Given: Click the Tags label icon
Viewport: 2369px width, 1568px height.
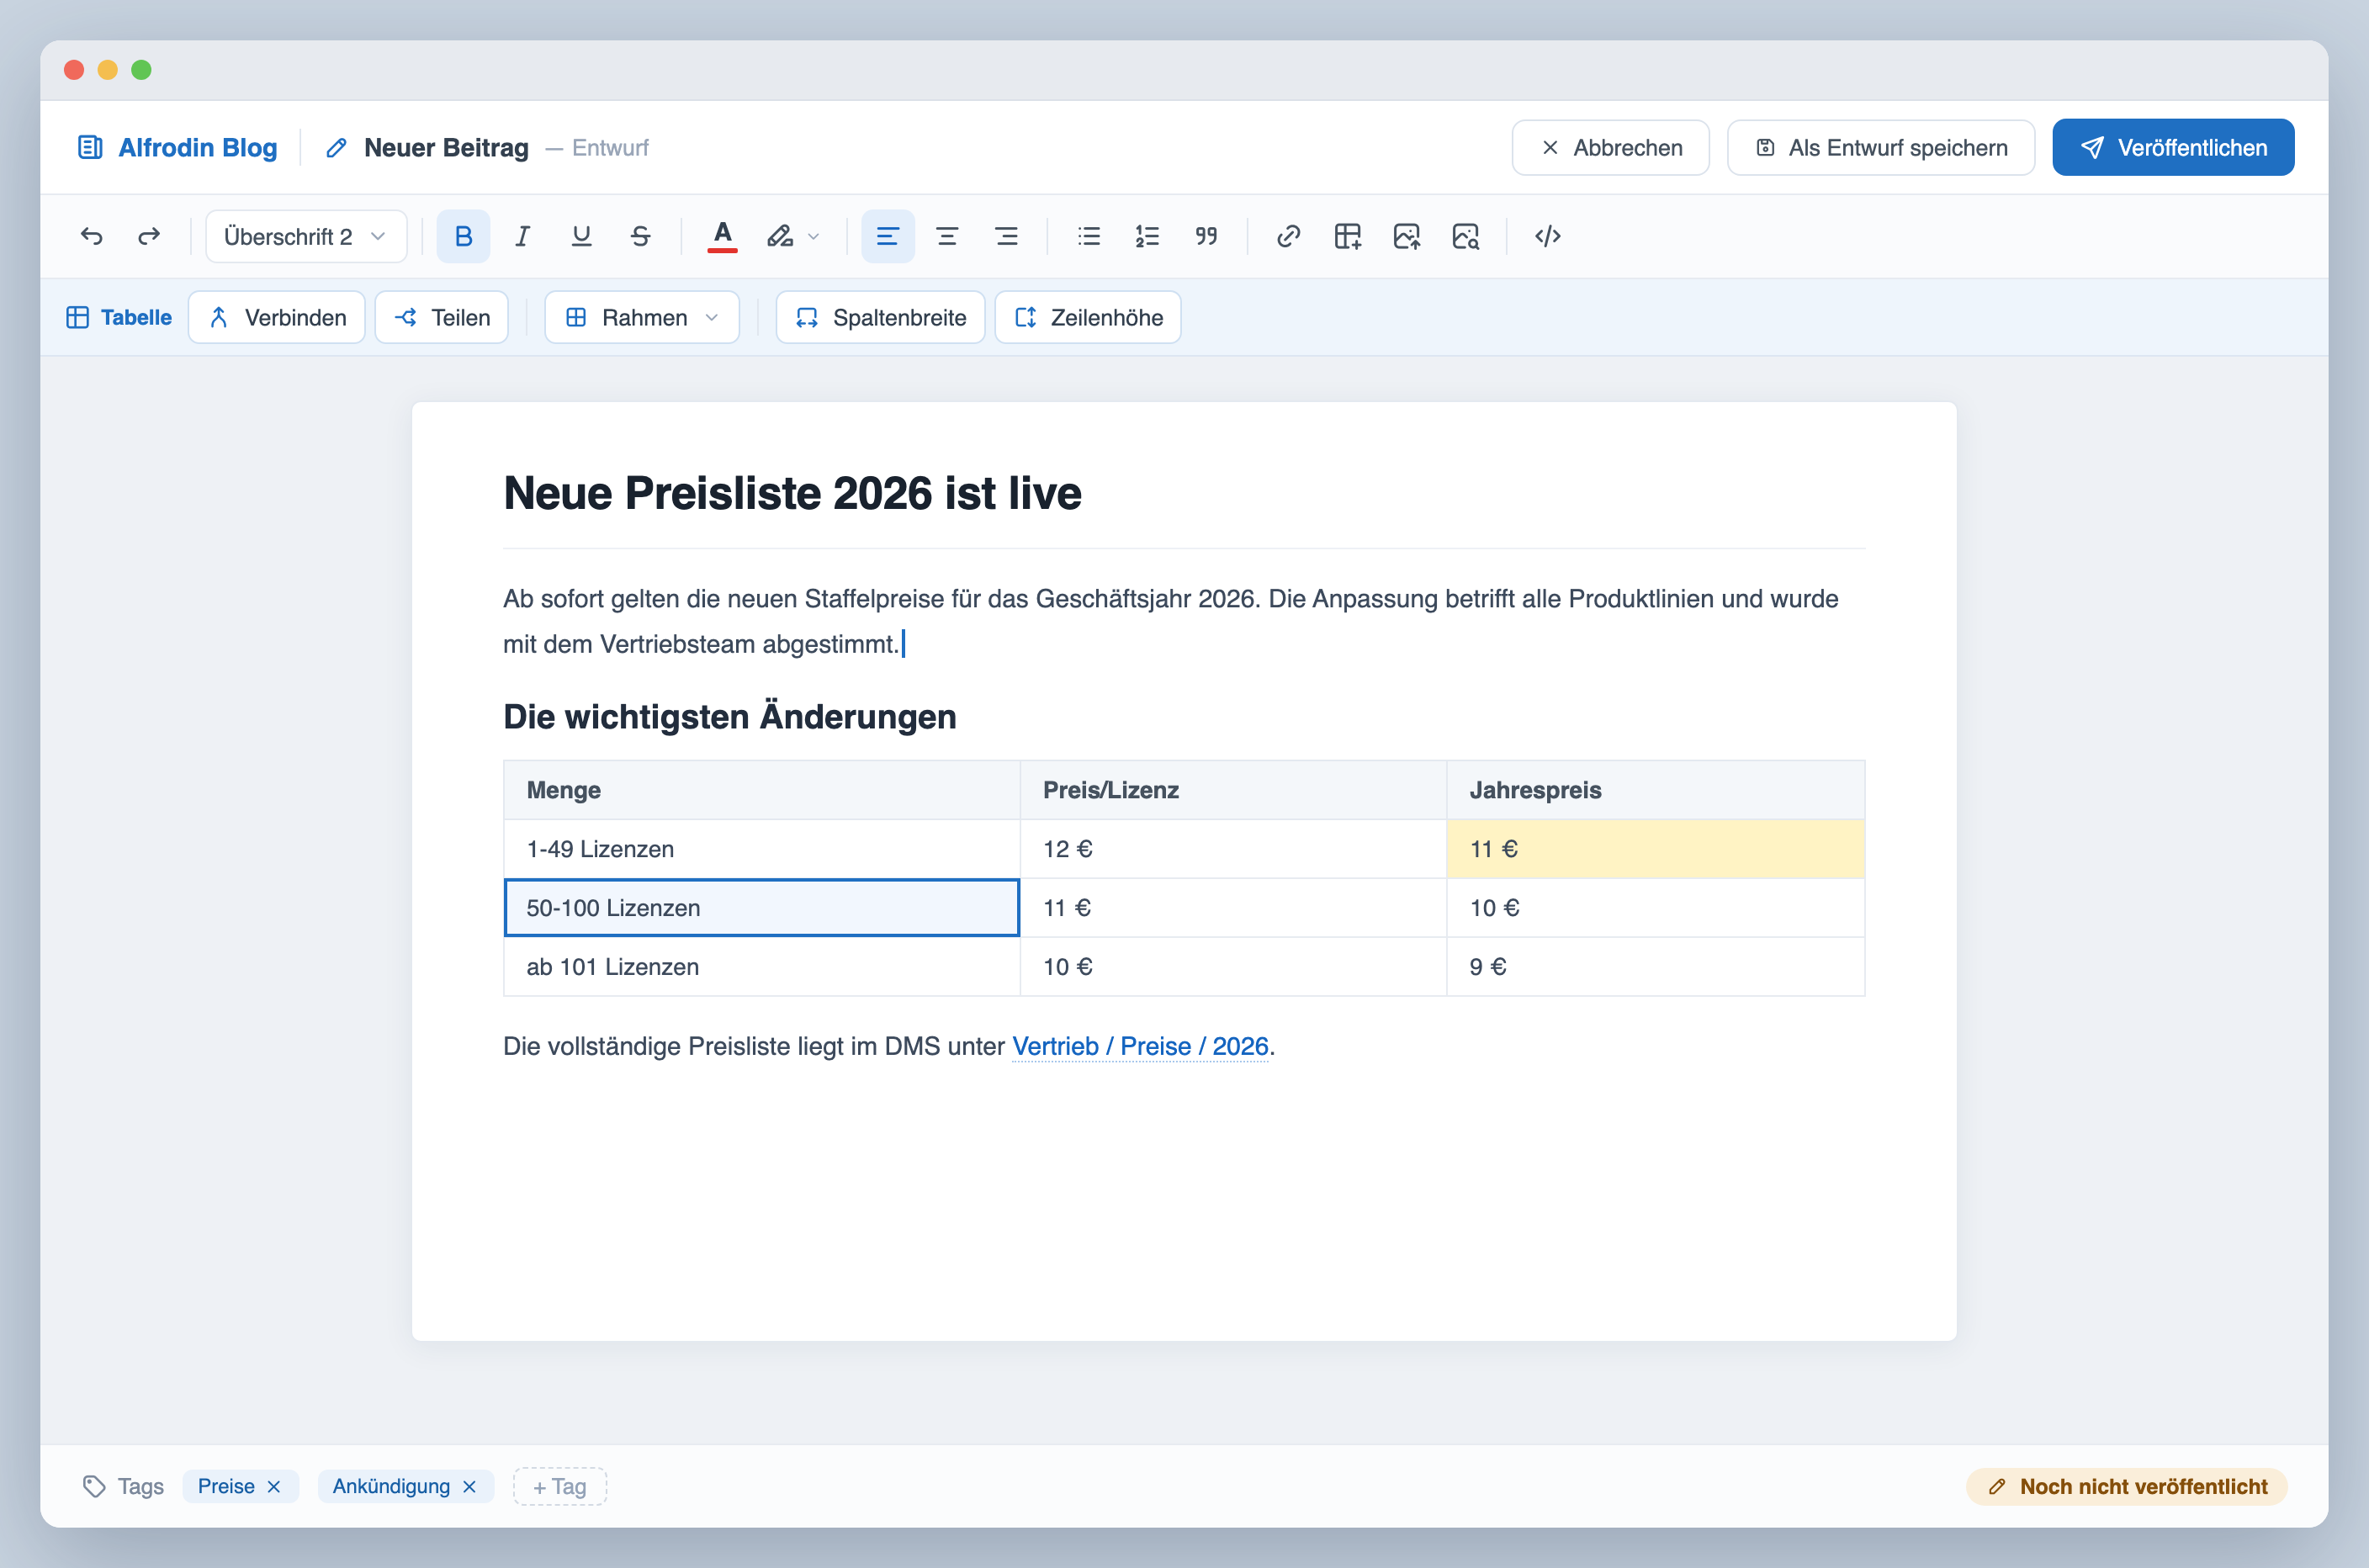Looking at the screenshot, I should coord(94,1487).
